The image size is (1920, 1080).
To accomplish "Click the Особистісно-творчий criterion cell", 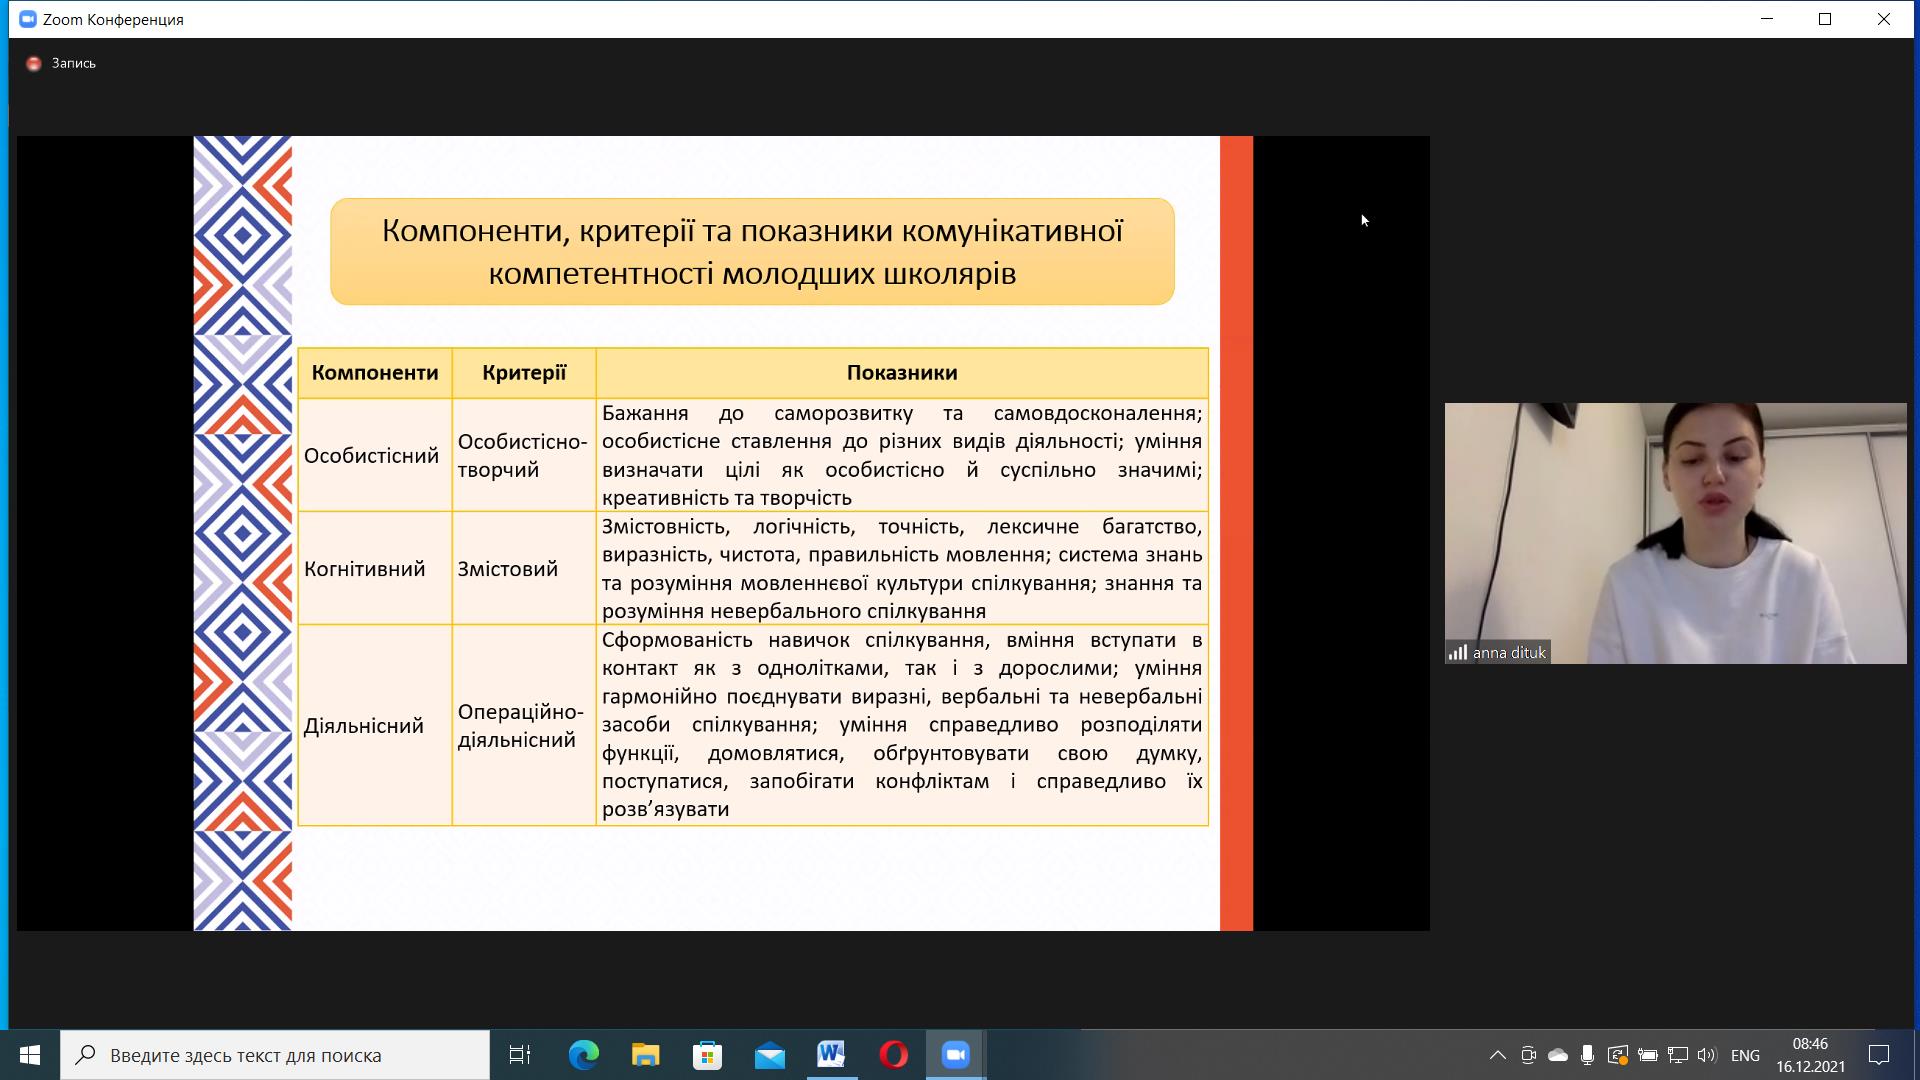I will tap(522, 456).
